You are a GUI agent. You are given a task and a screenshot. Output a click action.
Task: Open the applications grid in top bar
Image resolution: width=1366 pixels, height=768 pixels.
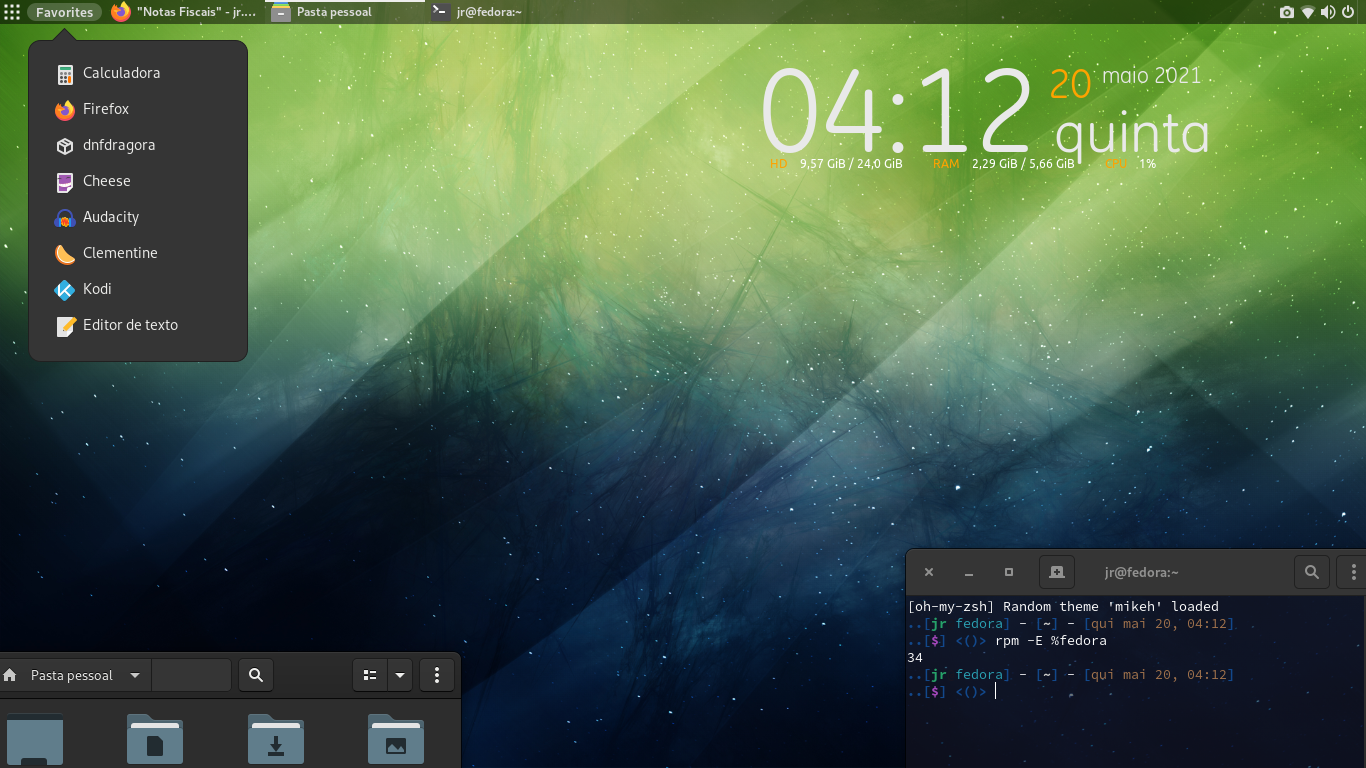(12, 12)
